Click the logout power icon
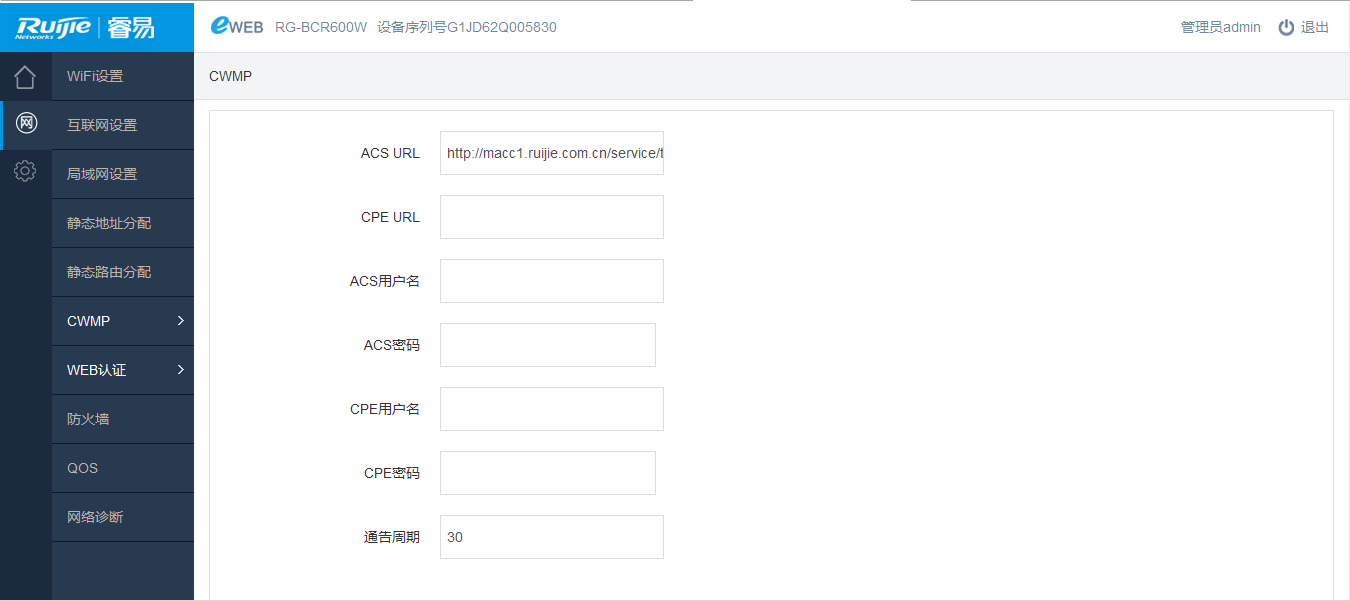This screenshot has height=601, width=1350. [1286, 27]
